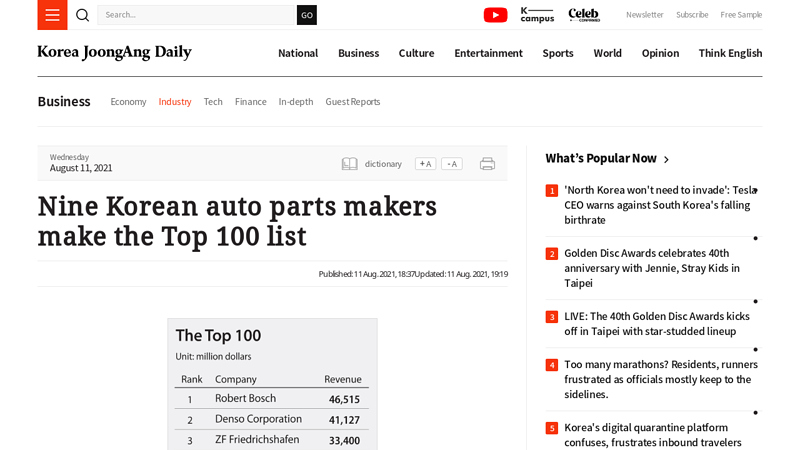Open the Opinion section

pos(660,53)
